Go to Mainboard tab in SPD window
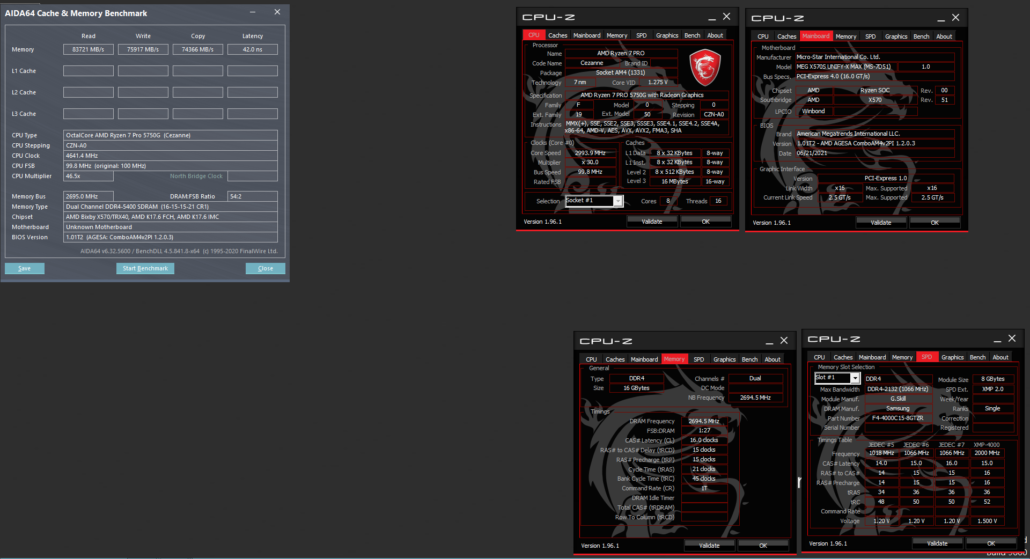Screen dimensions: 1030x559 coord(872,357)
